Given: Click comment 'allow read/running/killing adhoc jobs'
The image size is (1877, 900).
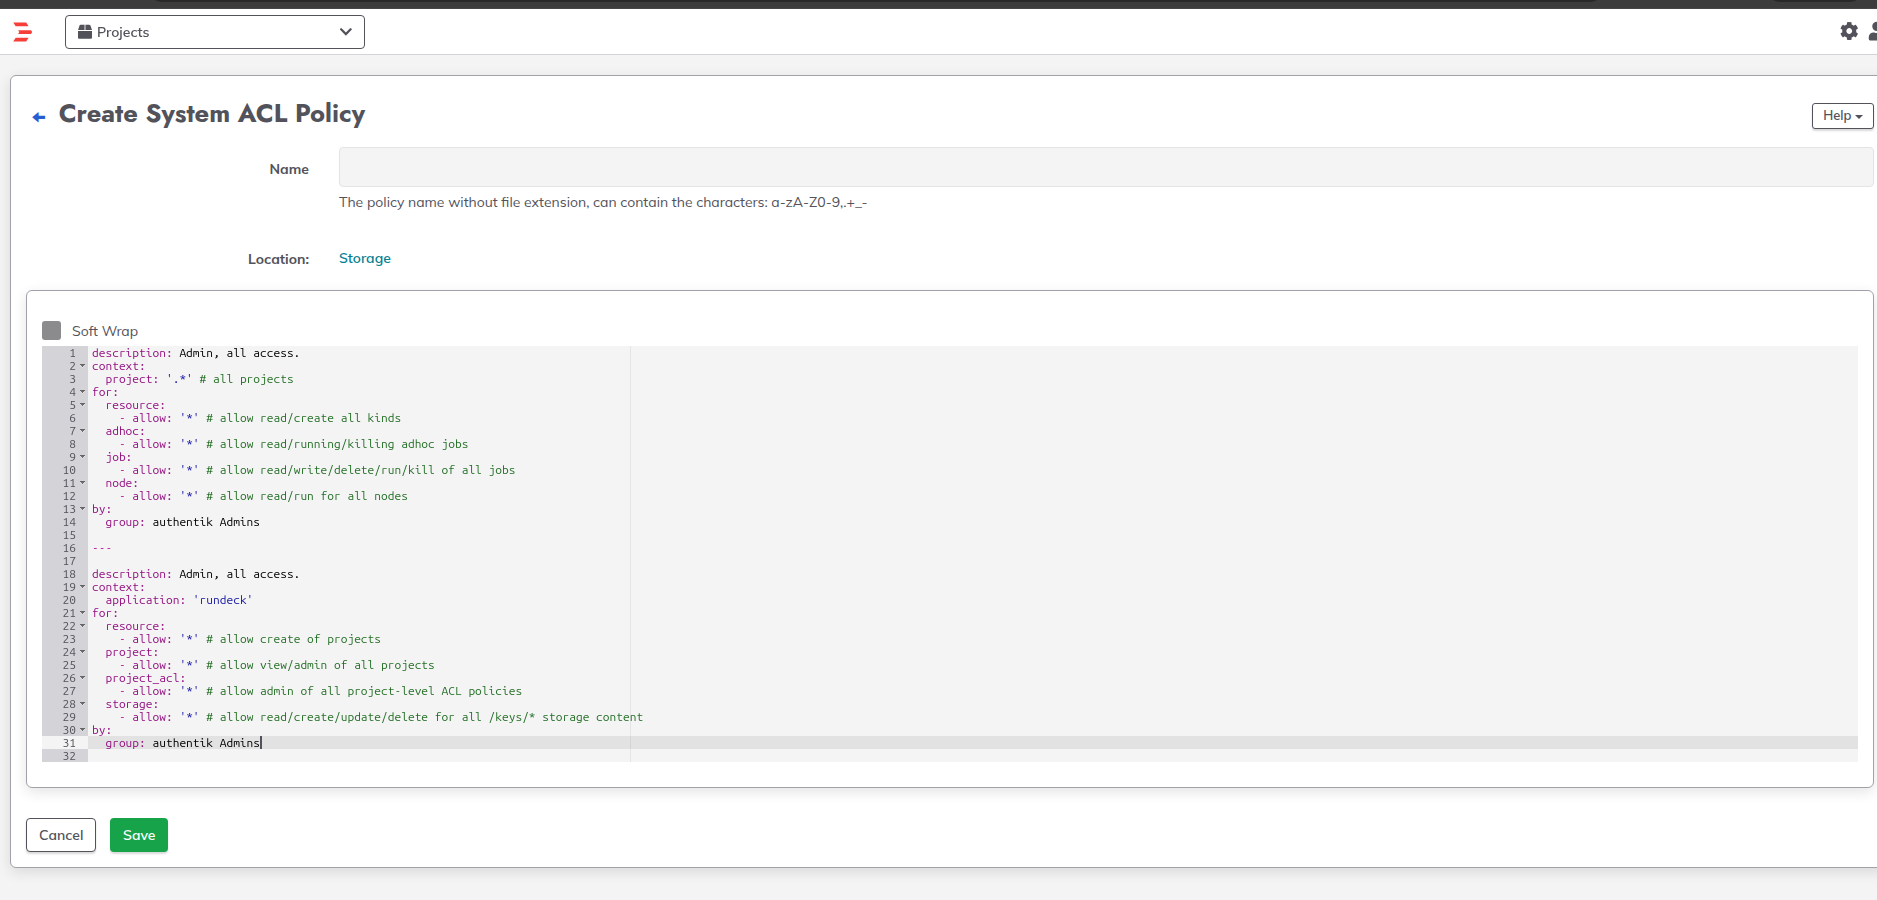Looking at the screenshot, I should [x=344, y=444].
